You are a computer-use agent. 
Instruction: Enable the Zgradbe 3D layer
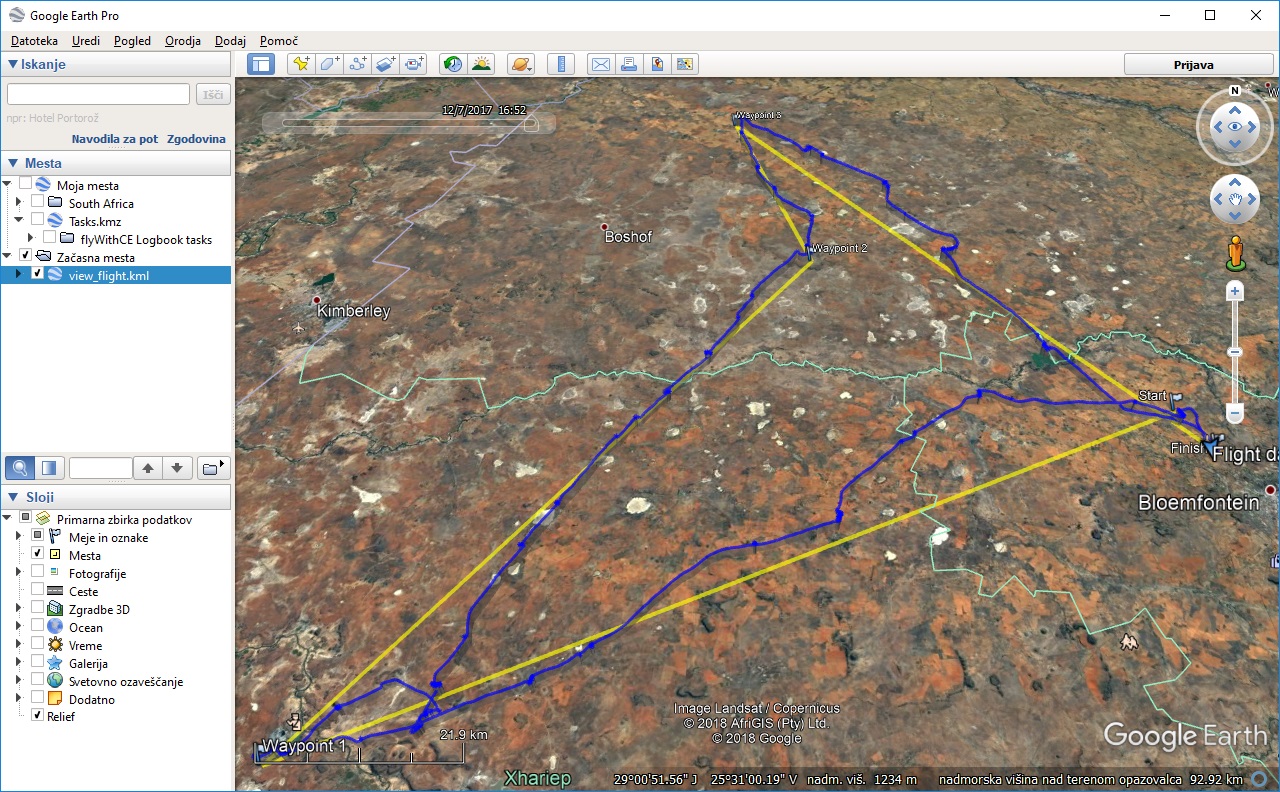pos(37,609)
